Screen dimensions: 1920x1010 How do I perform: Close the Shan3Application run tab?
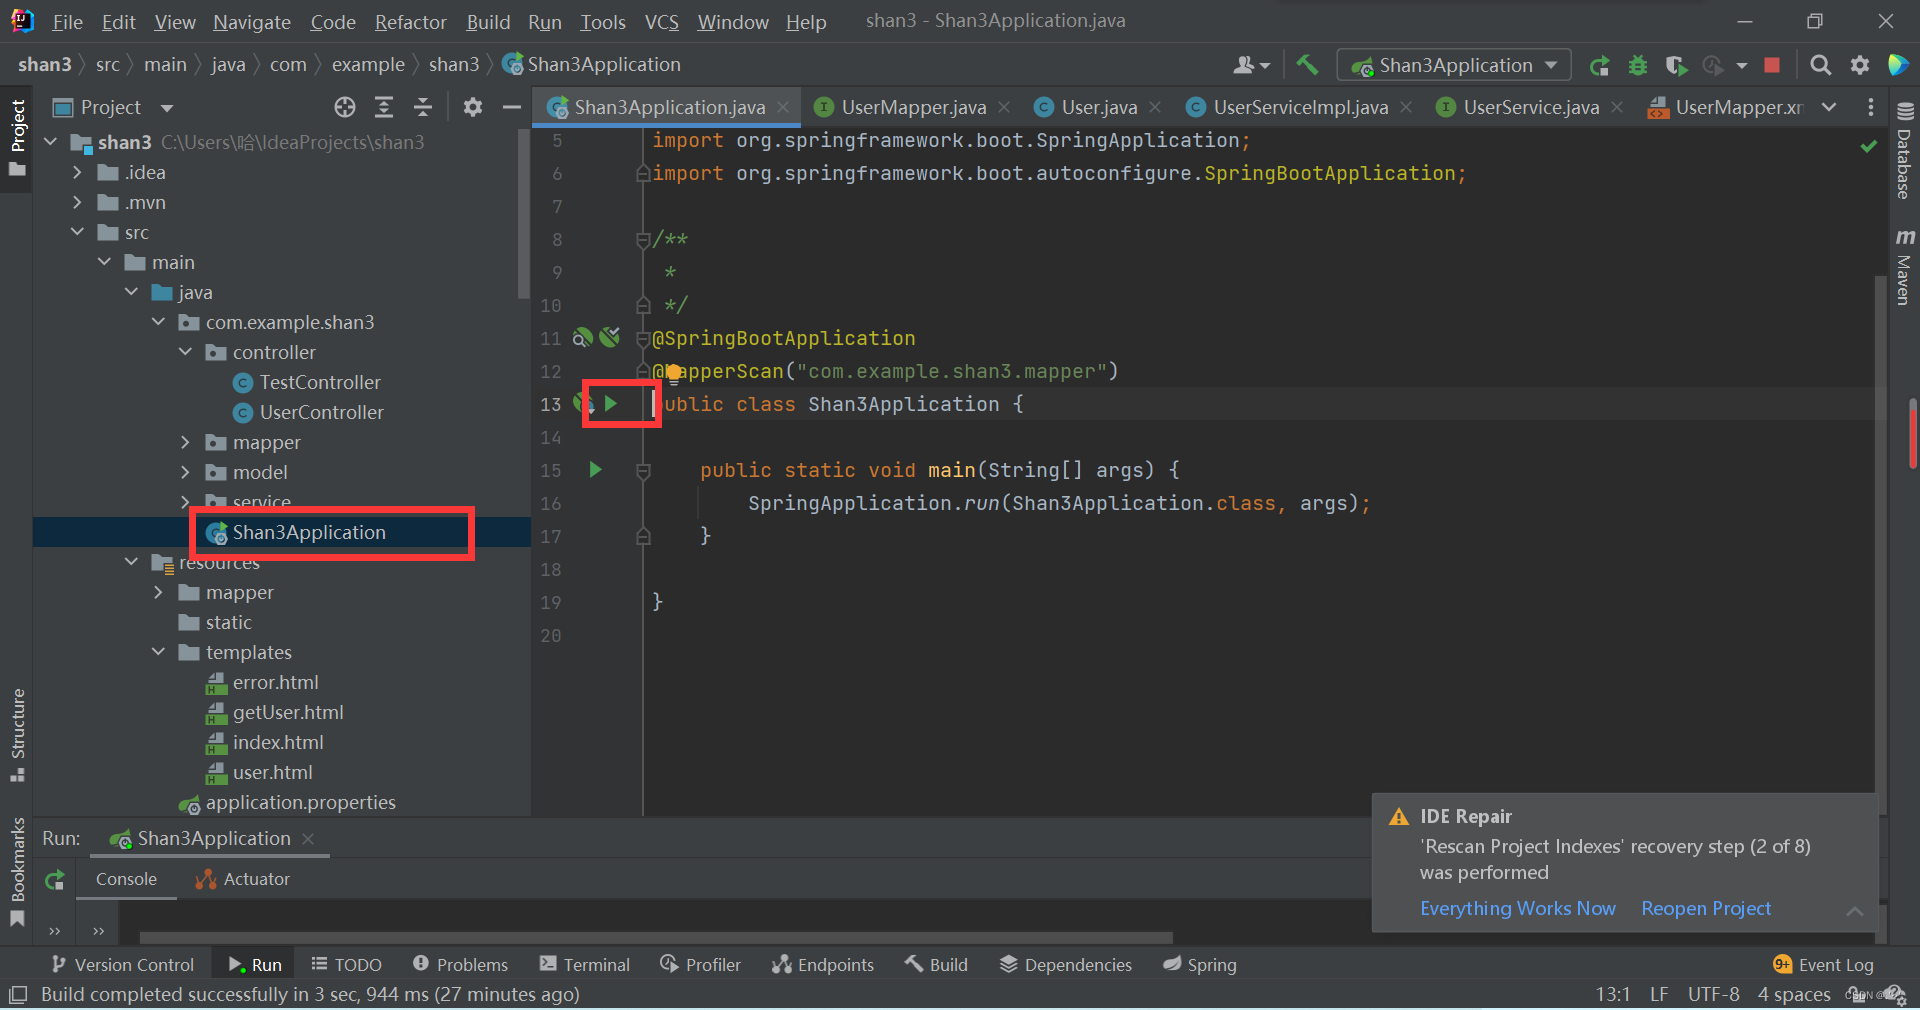pos(308,838)
